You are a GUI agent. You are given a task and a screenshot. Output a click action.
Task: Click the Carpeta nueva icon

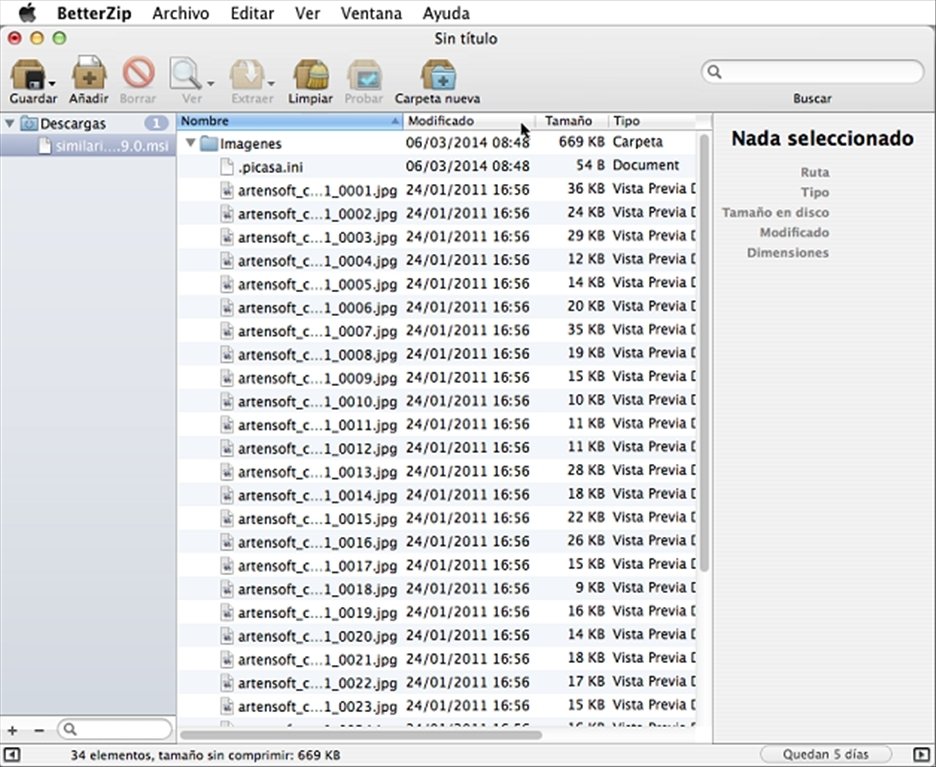pyautogui.click(x=438, y=74)
